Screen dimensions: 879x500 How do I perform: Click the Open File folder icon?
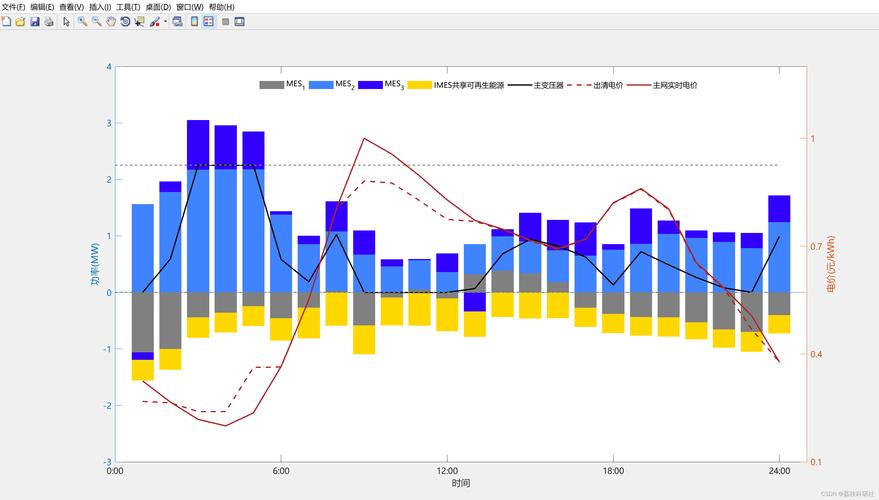coord(20,21)
